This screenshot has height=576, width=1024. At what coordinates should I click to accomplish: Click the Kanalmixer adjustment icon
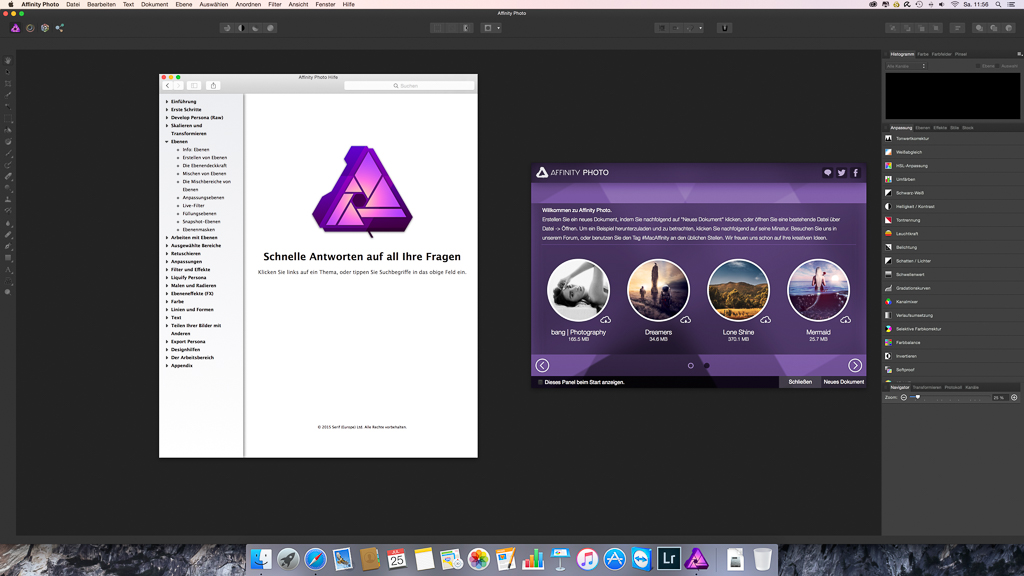click(x=888, y=302)
